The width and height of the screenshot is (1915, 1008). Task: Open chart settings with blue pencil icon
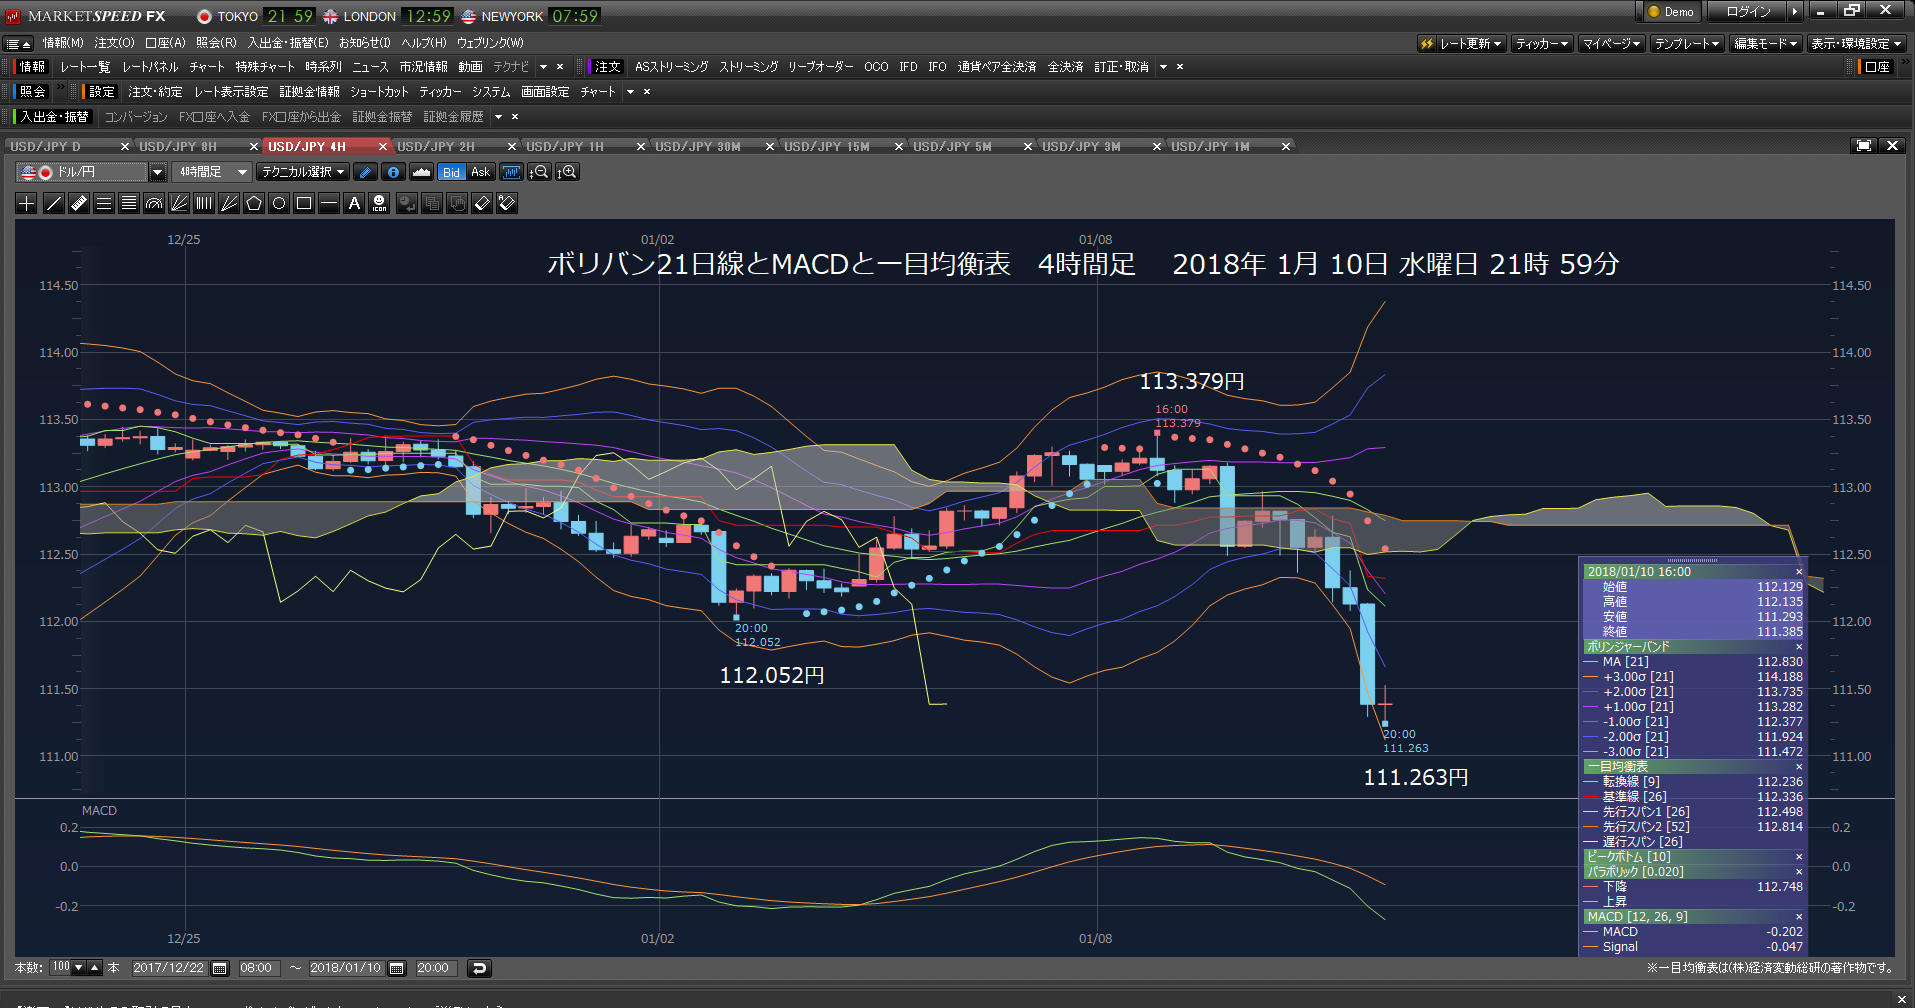(x=366, y=172)
